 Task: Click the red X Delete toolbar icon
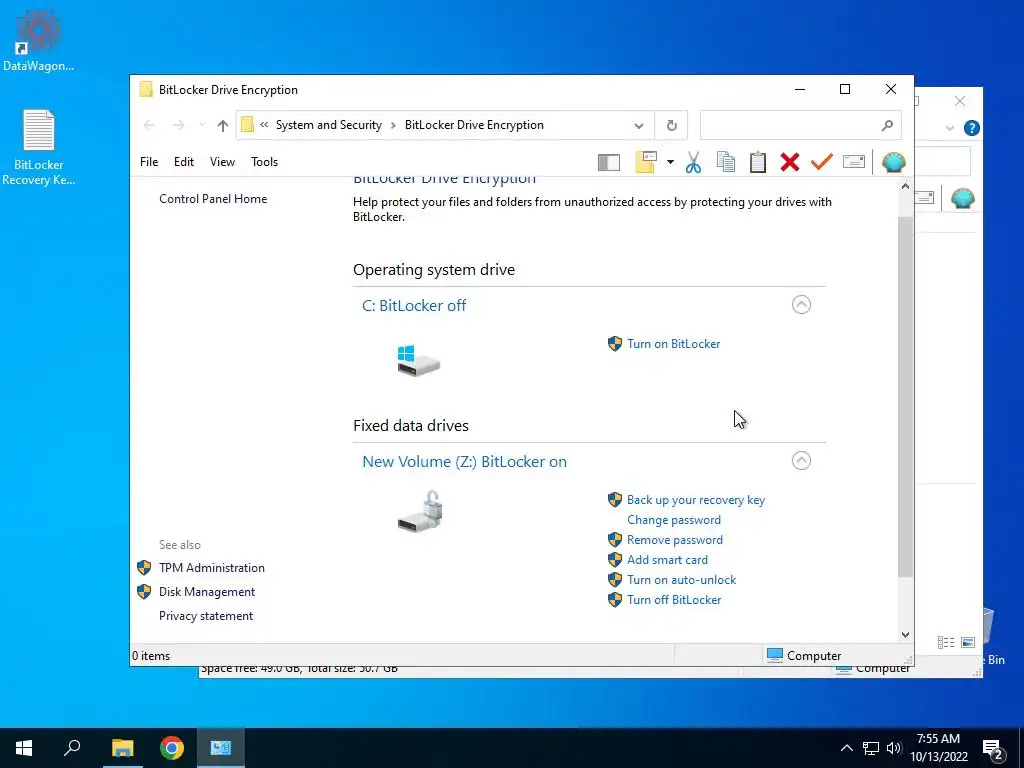[790, 162]
